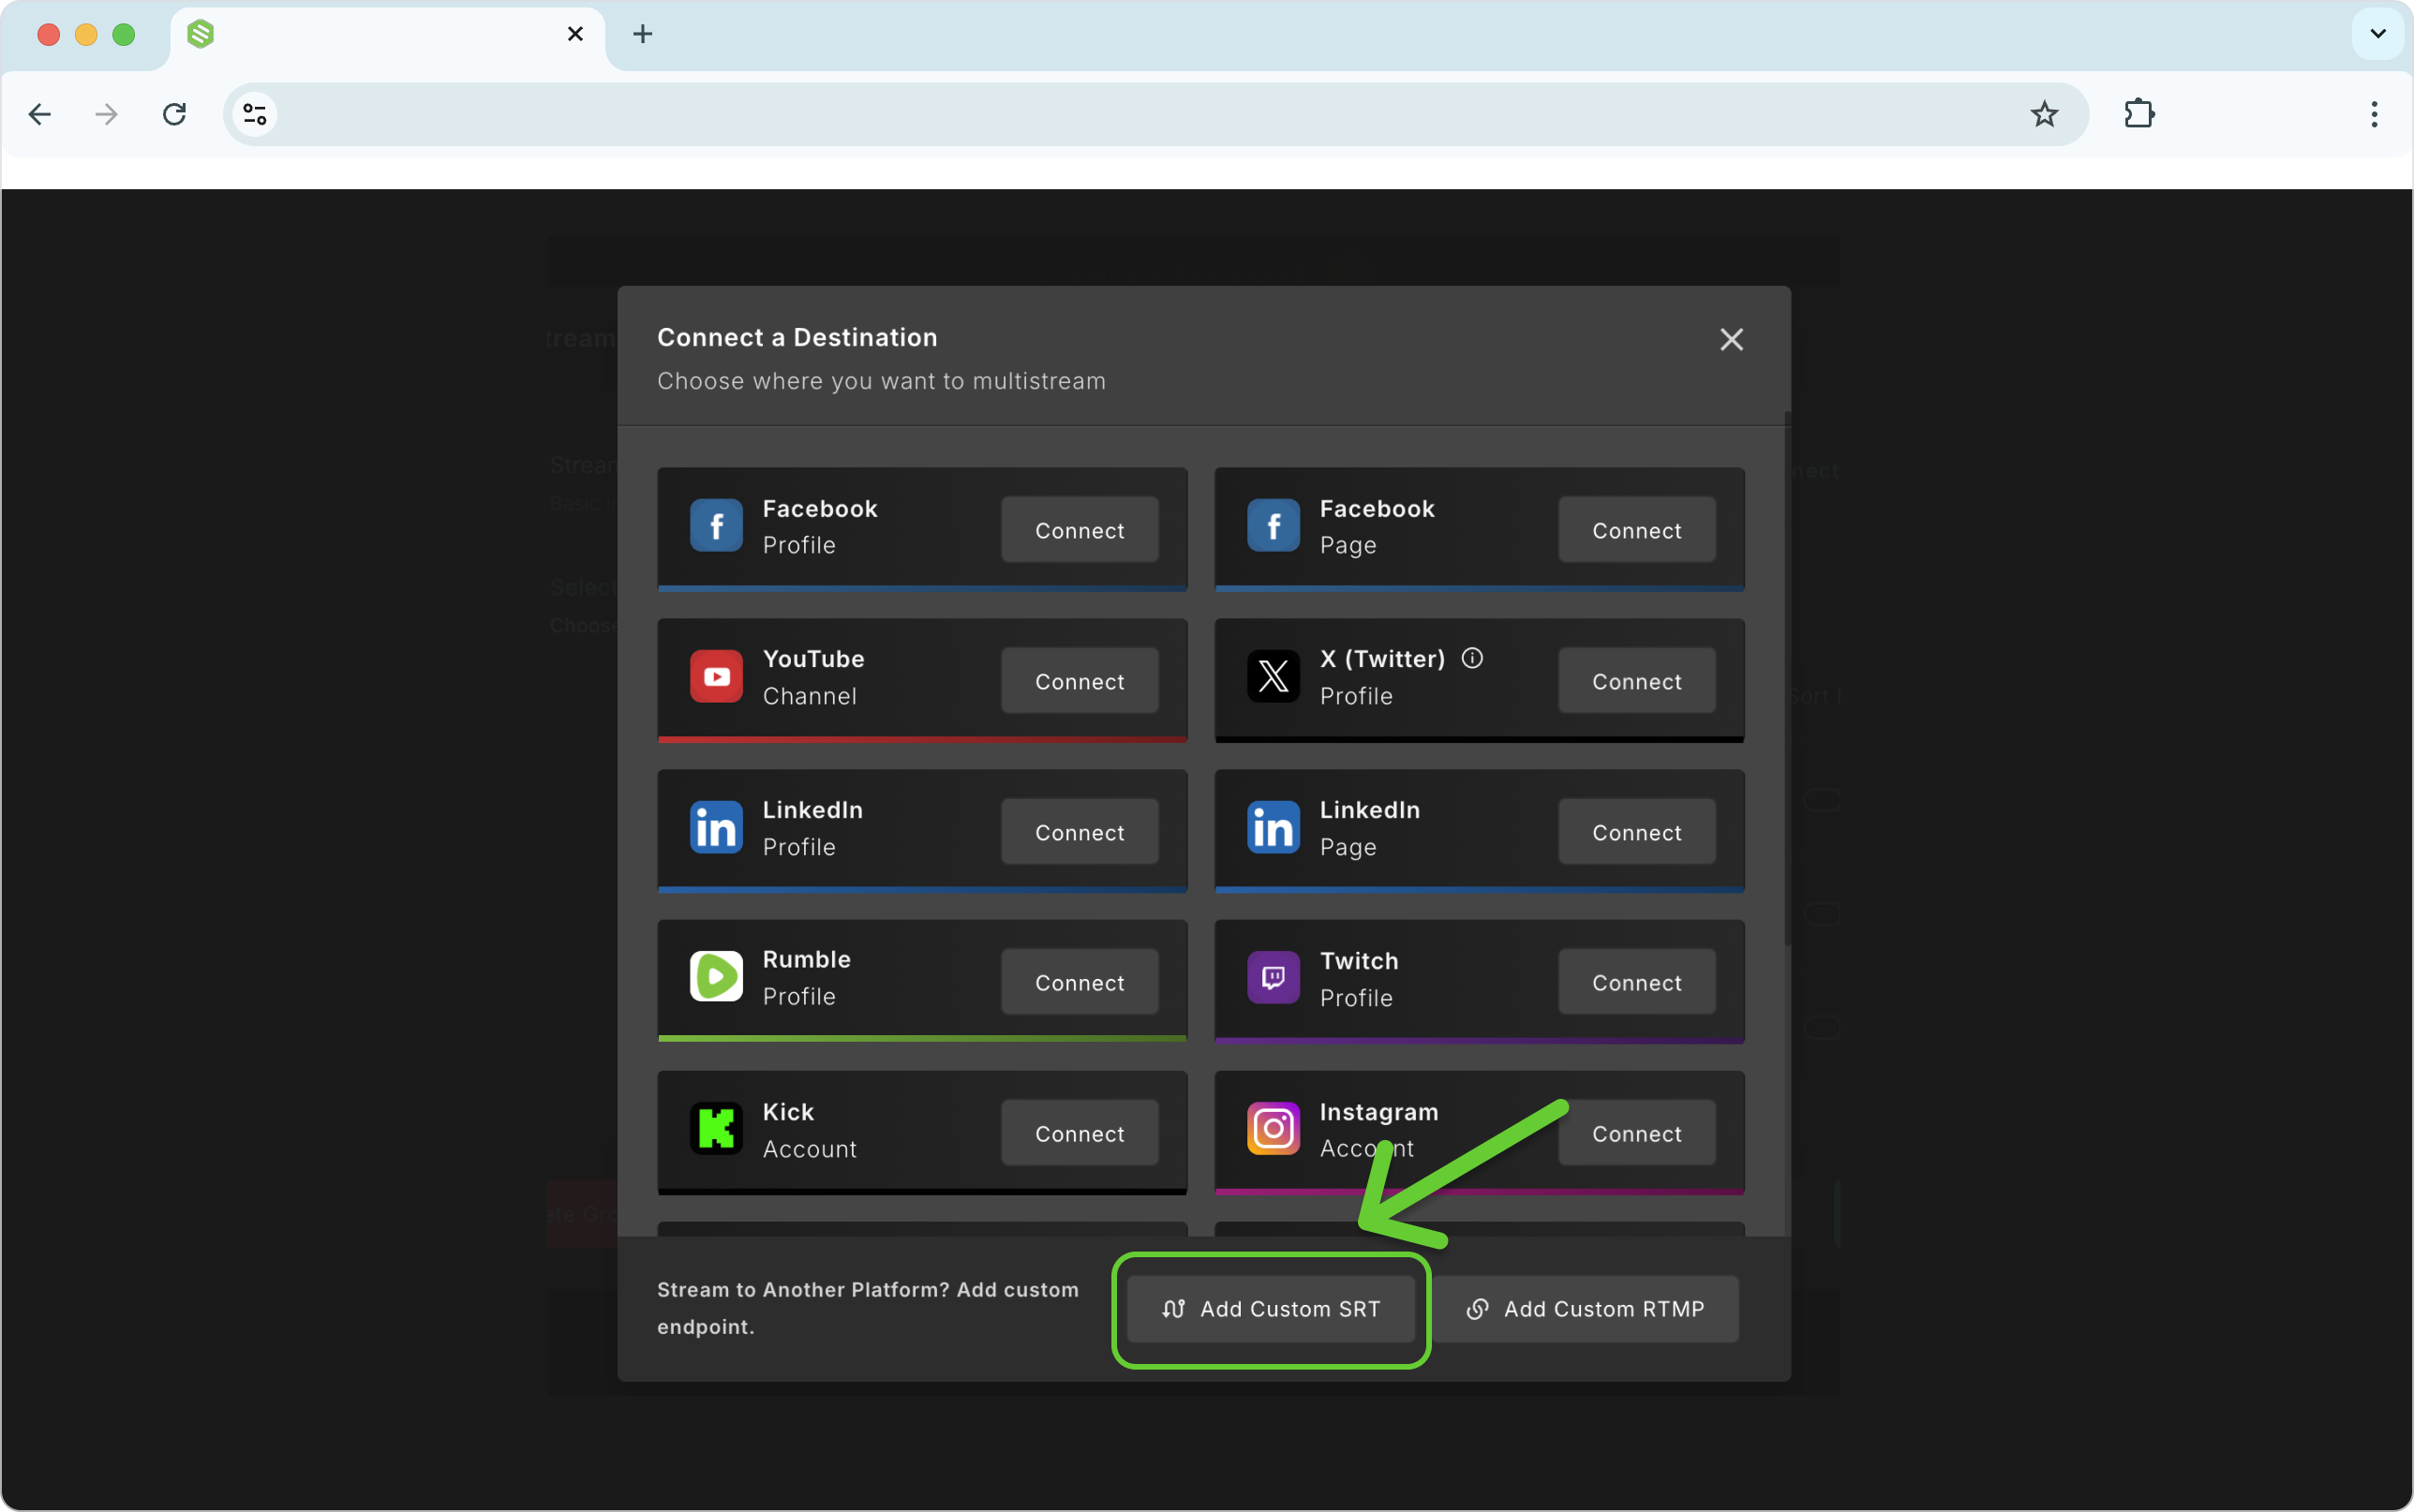The height and width of the screenshot is (1512, 2414).
Task: Add a Custom SRT endpoint
Action: pyautogui.click(x=1271, y=1309)
